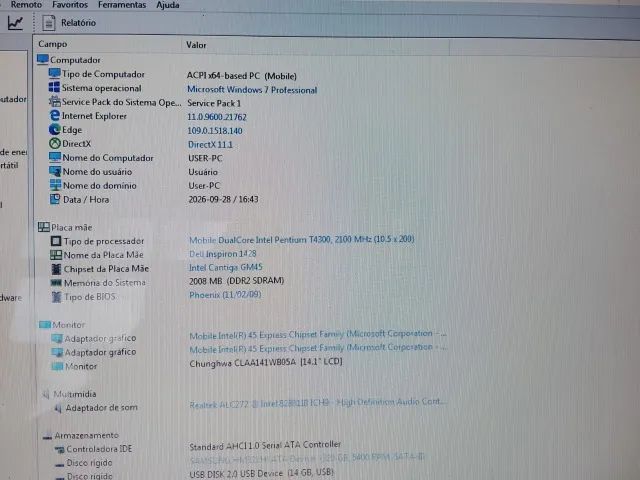The width and height of the screenshot is (640, 480).
Task: Select the Service Pack 1 value
Action: click(214, 103)
